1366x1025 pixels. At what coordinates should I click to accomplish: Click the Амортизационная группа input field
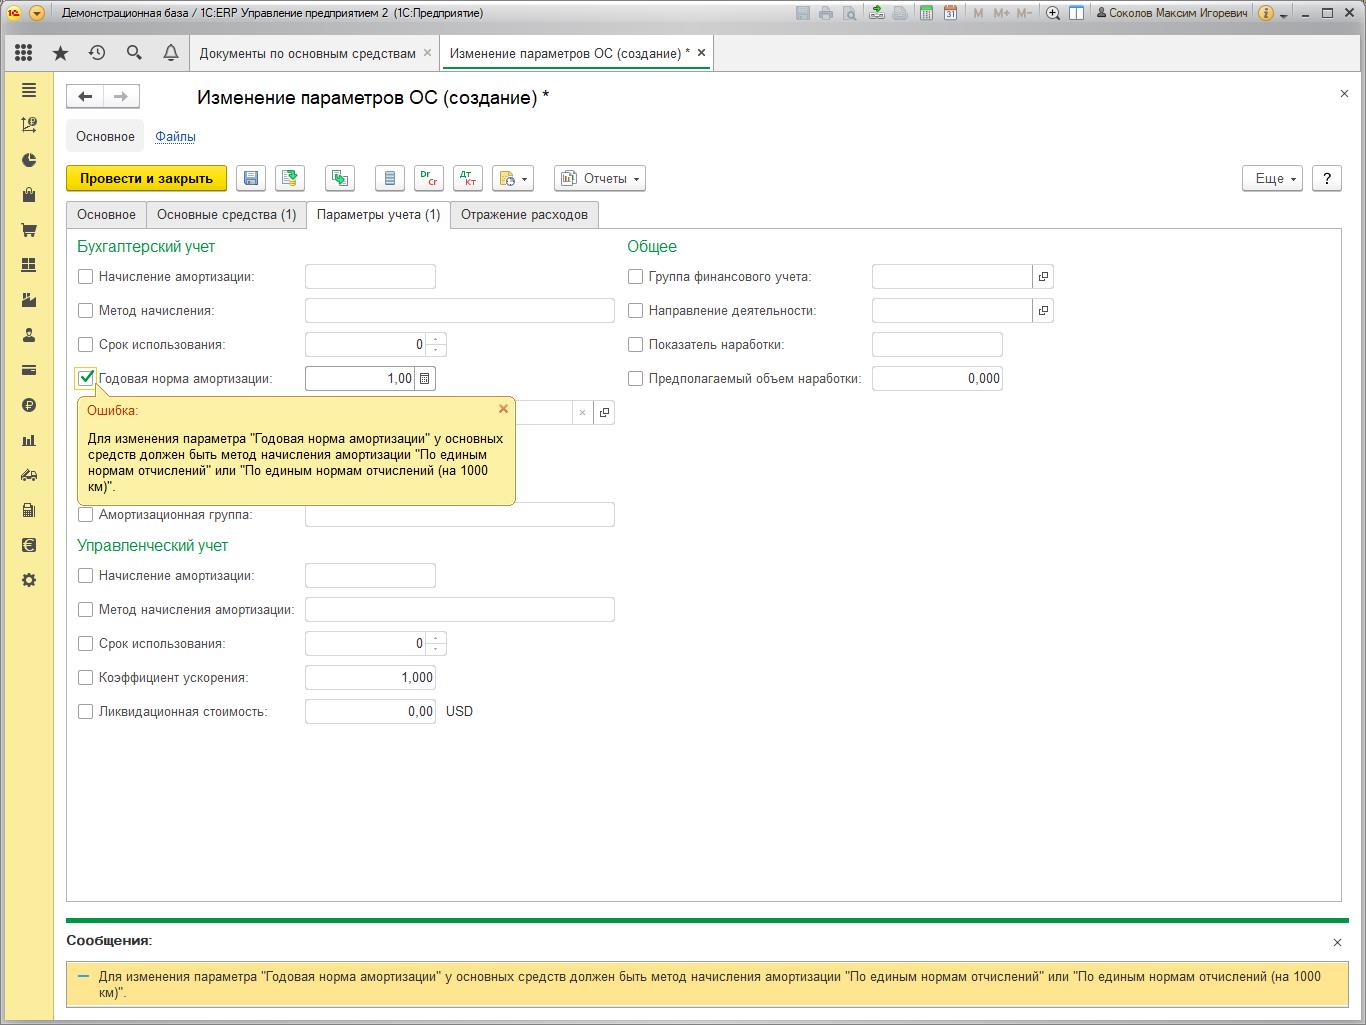(460, 515)
